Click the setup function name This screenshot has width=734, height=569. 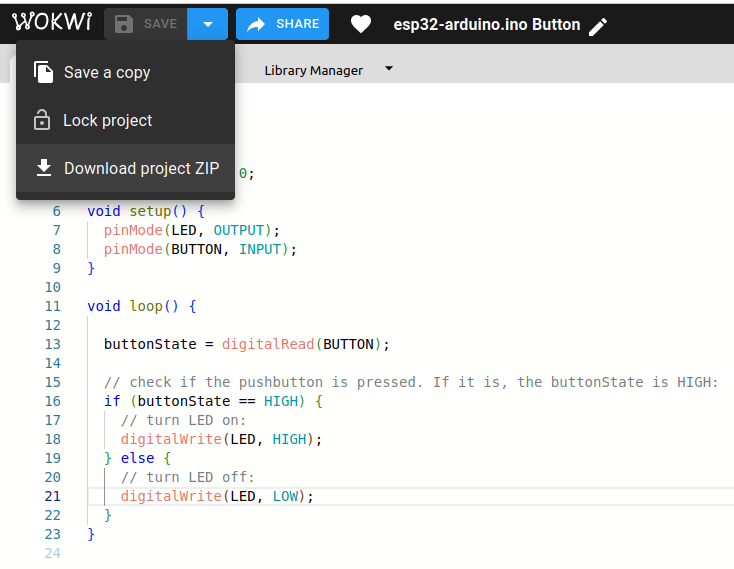coord(150,211)
